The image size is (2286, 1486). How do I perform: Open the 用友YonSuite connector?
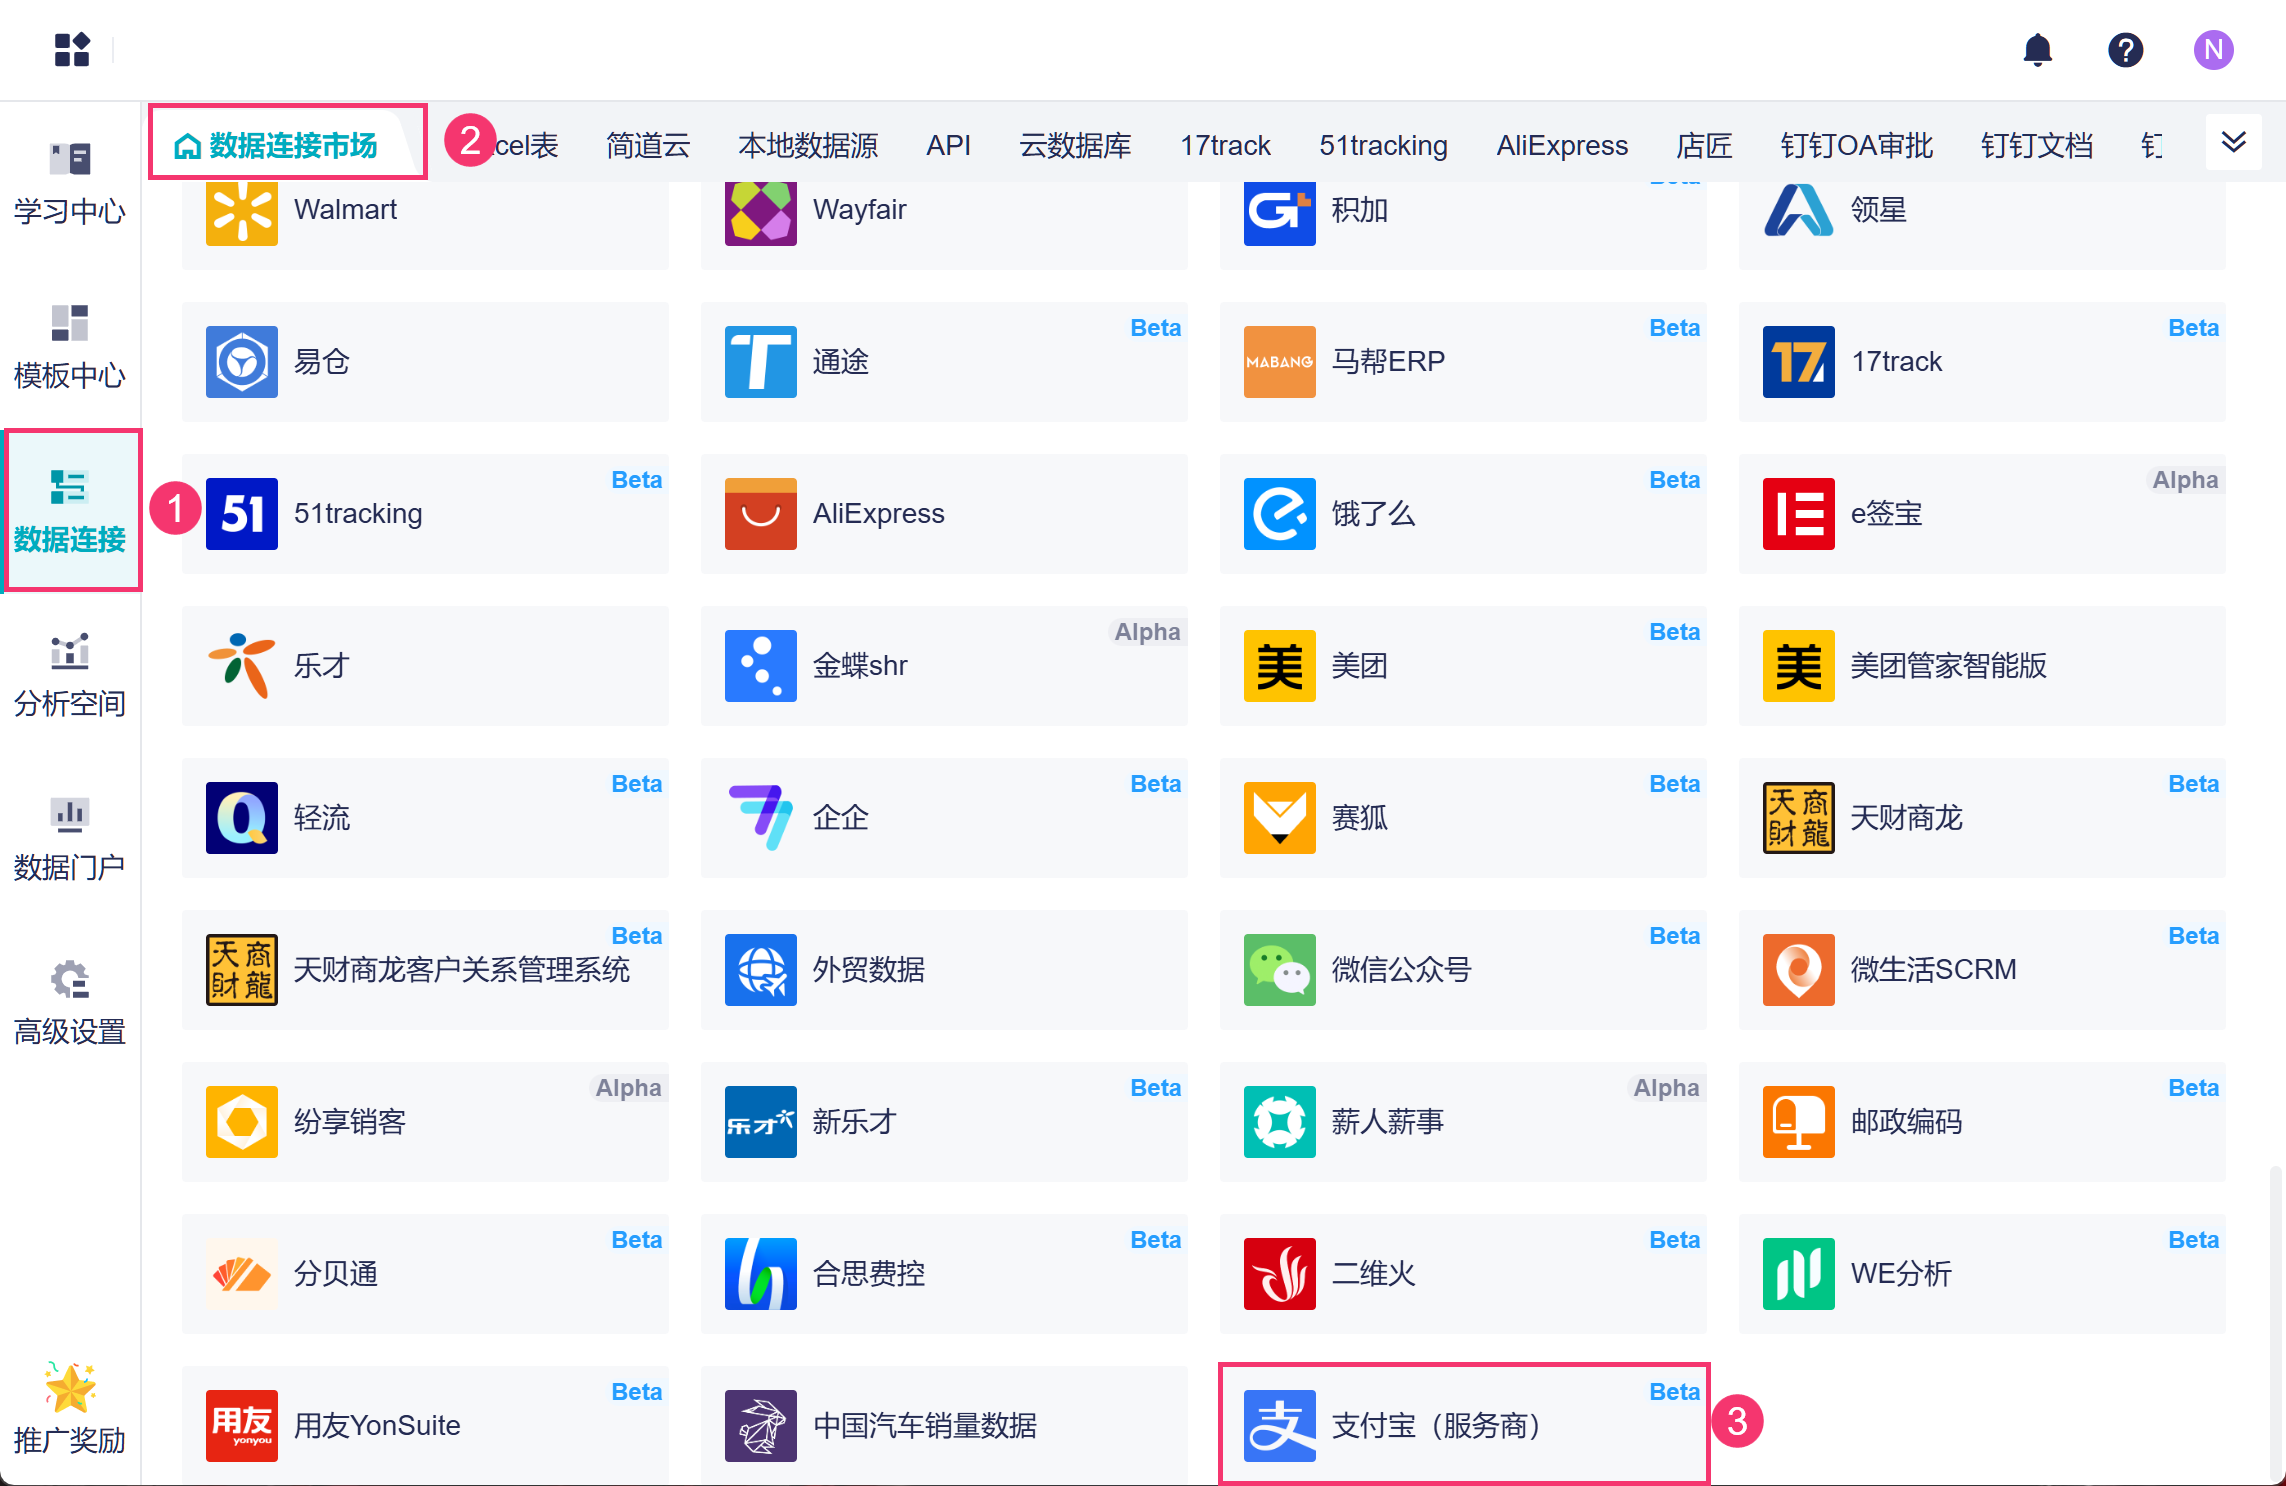[x=425, y=1426]
